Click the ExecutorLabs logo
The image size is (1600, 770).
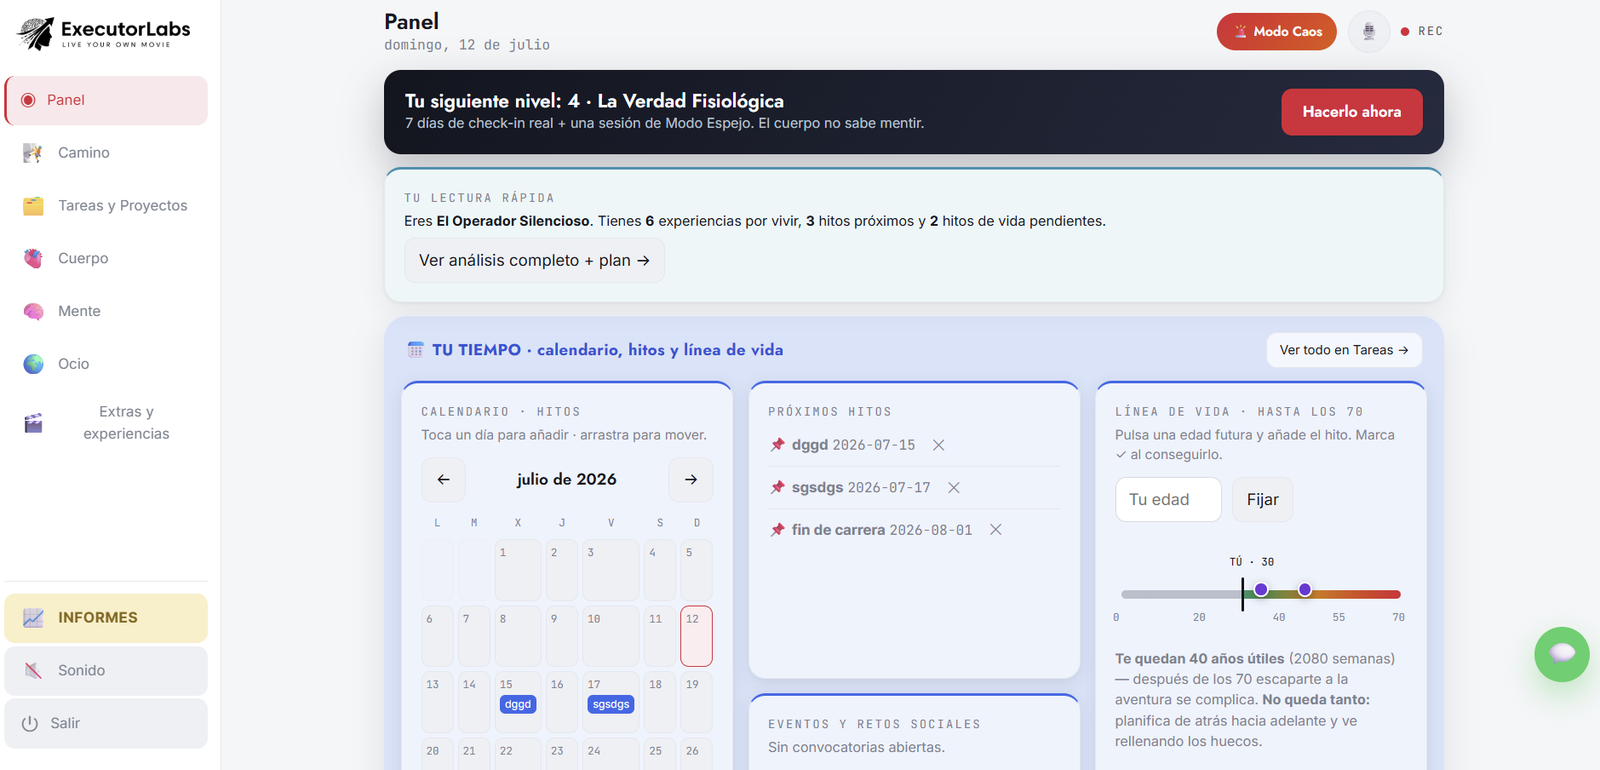[x=104, y=33]
